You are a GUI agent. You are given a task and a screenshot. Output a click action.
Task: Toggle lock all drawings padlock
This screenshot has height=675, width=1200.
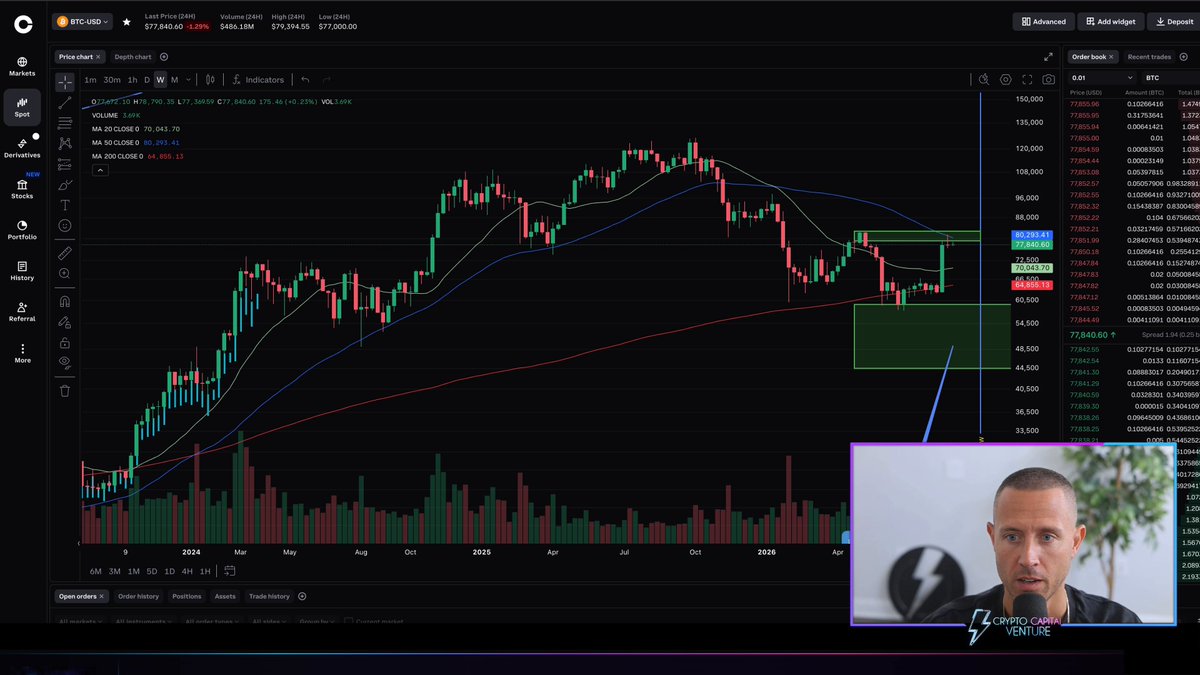pos(65,342)
